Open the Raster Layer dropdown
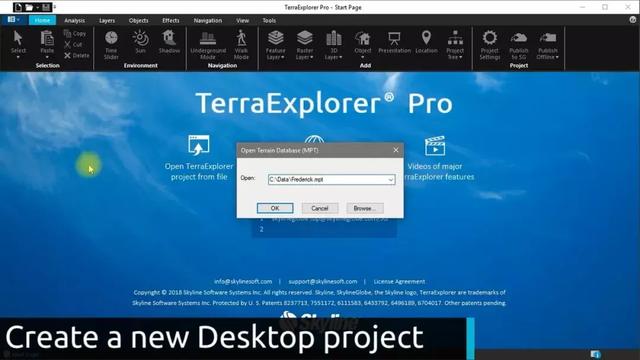 [x=304, y=45]
